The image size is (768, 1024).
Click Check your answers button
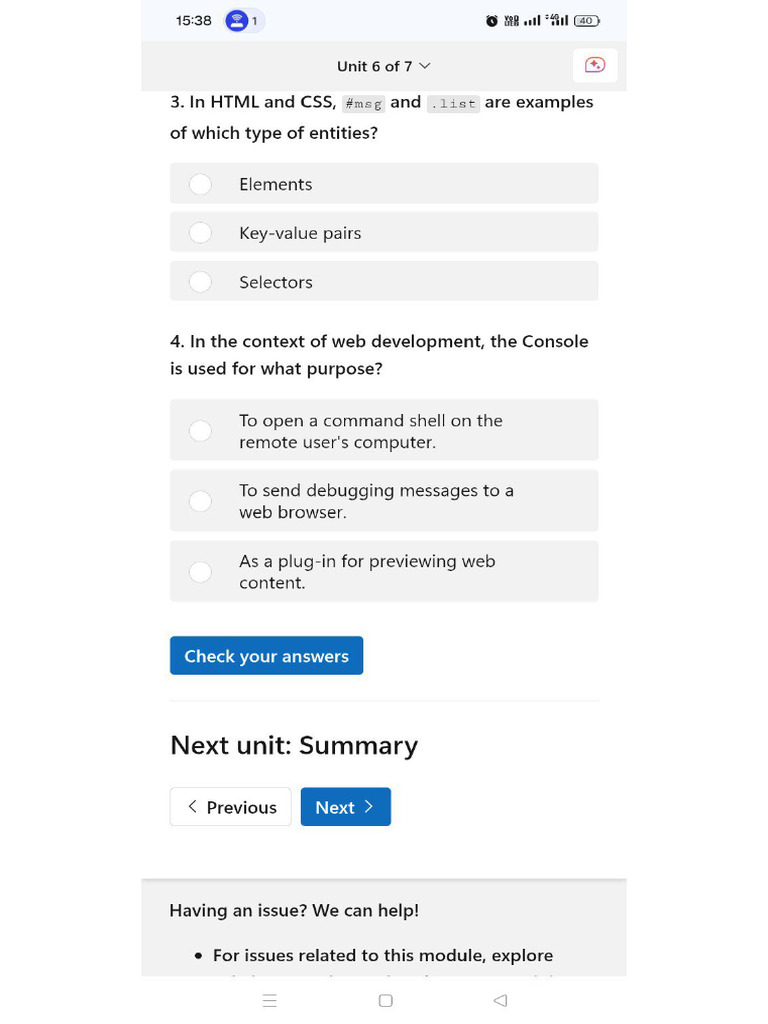click(266, 656)
